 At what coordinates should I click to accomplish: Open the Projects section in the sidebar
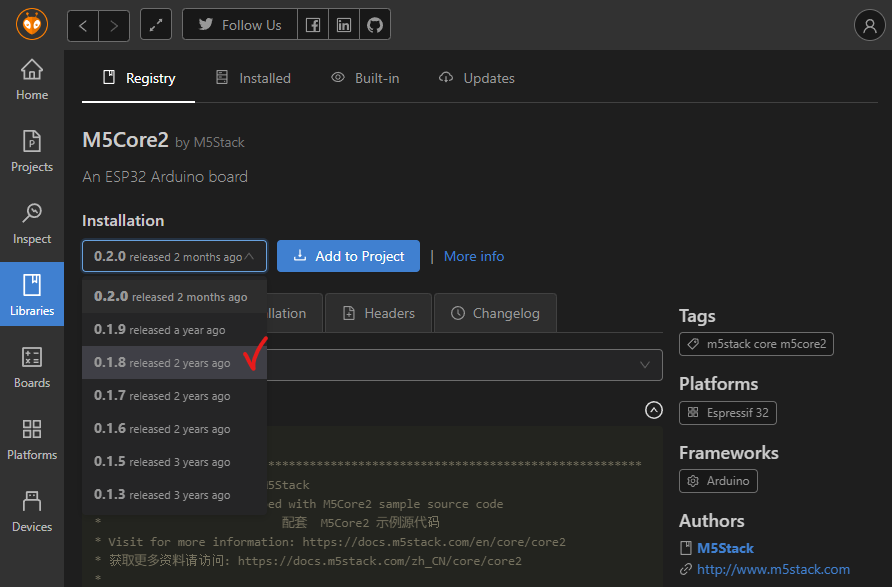pos(31,152)
